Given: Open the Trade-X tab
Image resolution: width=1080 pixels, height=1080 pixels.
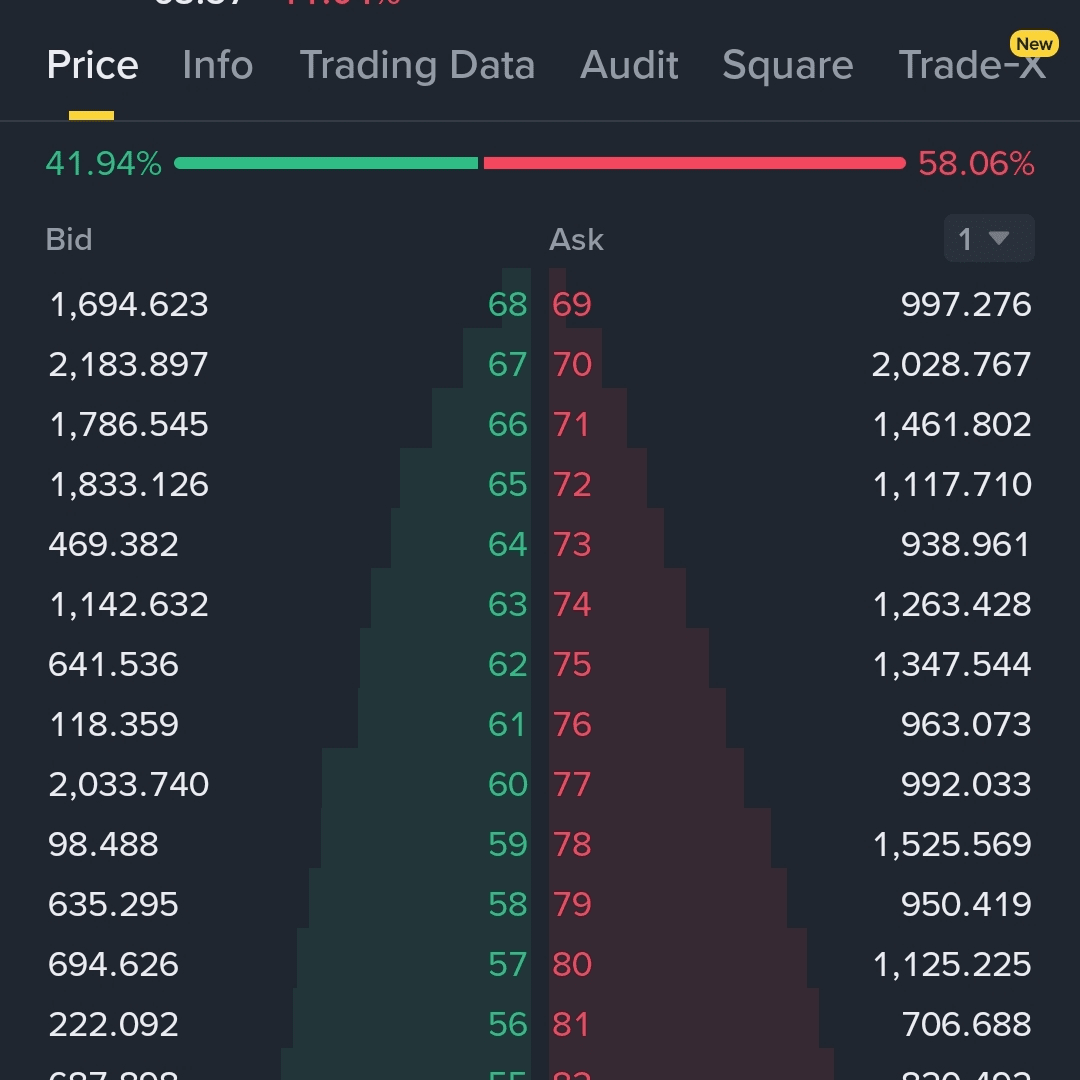Looking at the screenshot, I should tap(972, 65).
